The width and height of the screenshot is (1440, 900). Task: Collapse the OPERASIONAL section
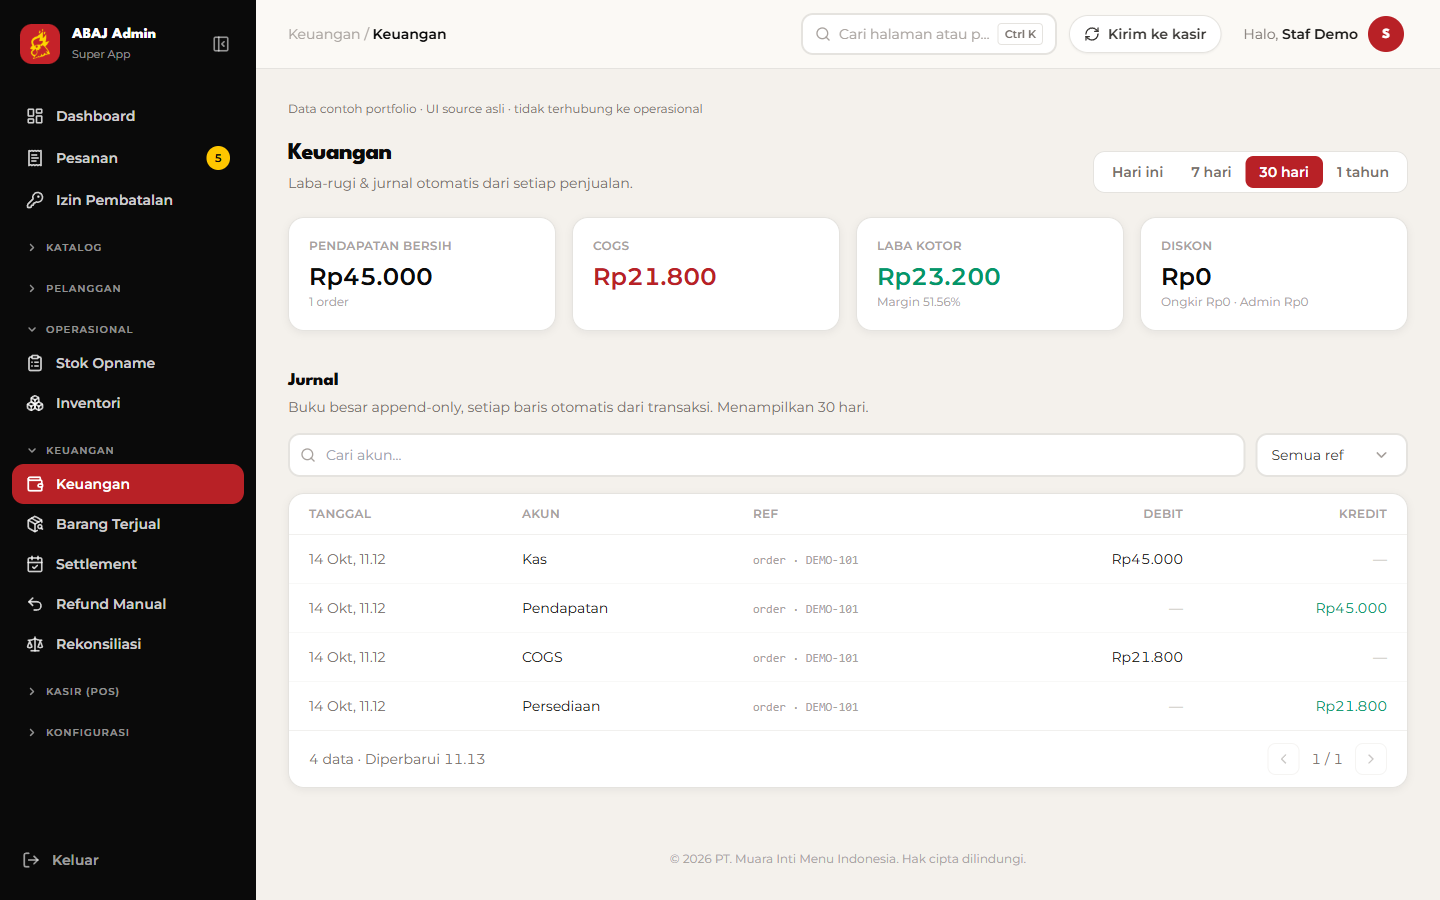[x=128, y=329]
